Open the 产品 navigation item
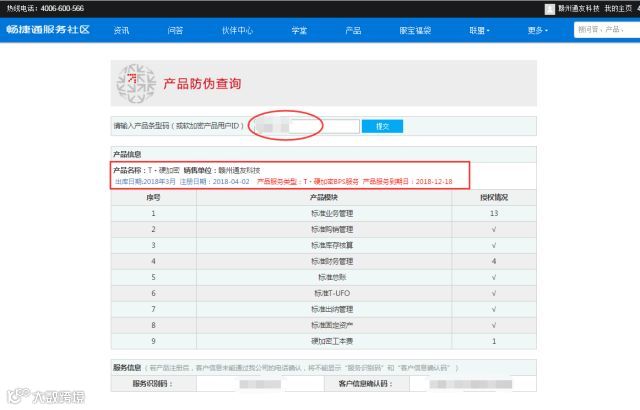Viewport: 640px width, 410px height. tap(353, 30)
